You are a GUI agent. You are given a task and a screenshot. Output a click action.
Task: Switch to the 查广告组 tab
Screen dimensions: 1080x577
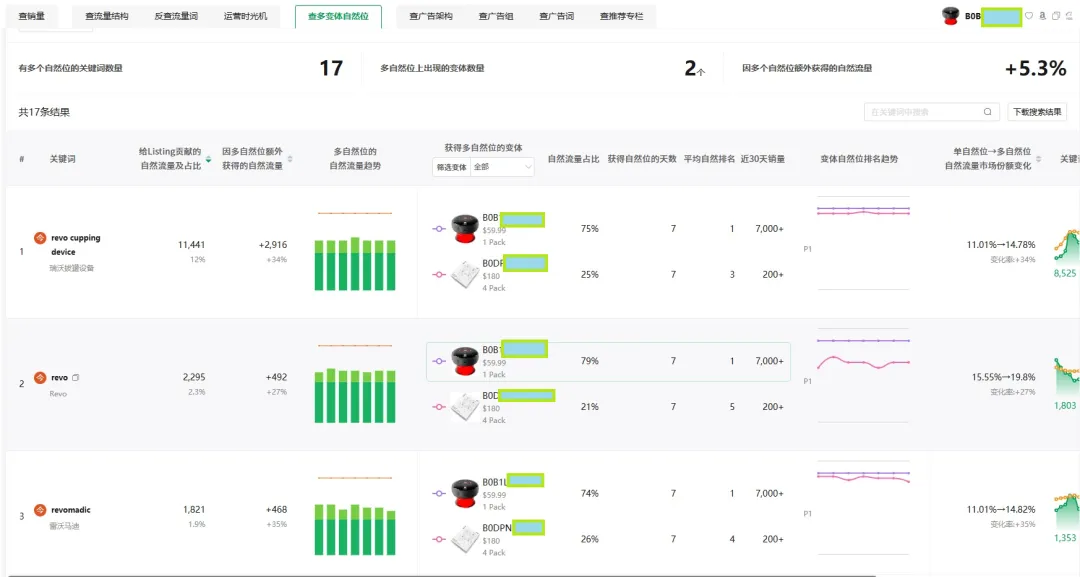click(x=496, y=16)
